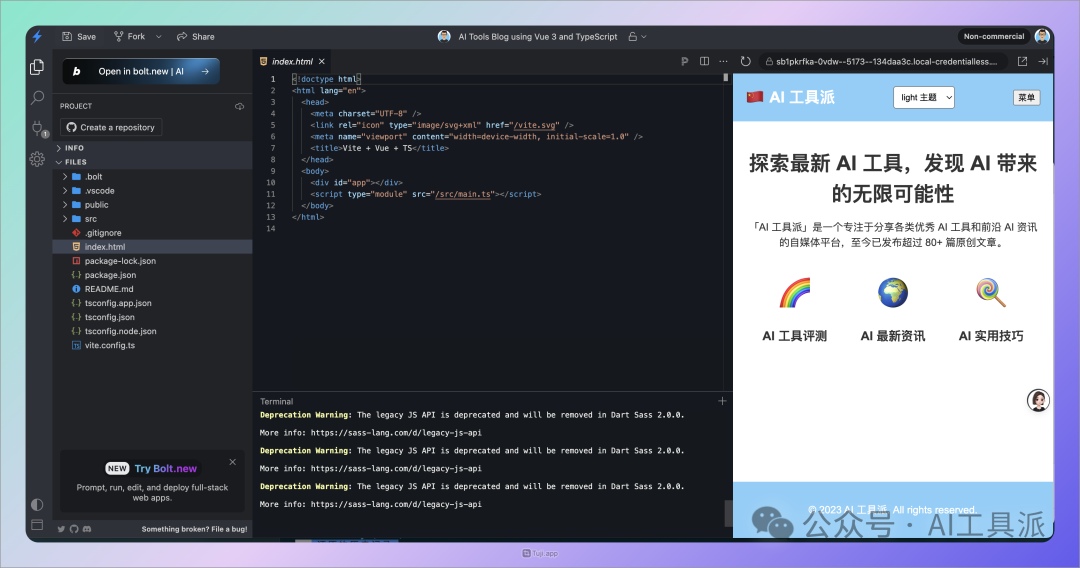Open the Fork dropdown arrow
1080x568 pixels.
[158, 36]
